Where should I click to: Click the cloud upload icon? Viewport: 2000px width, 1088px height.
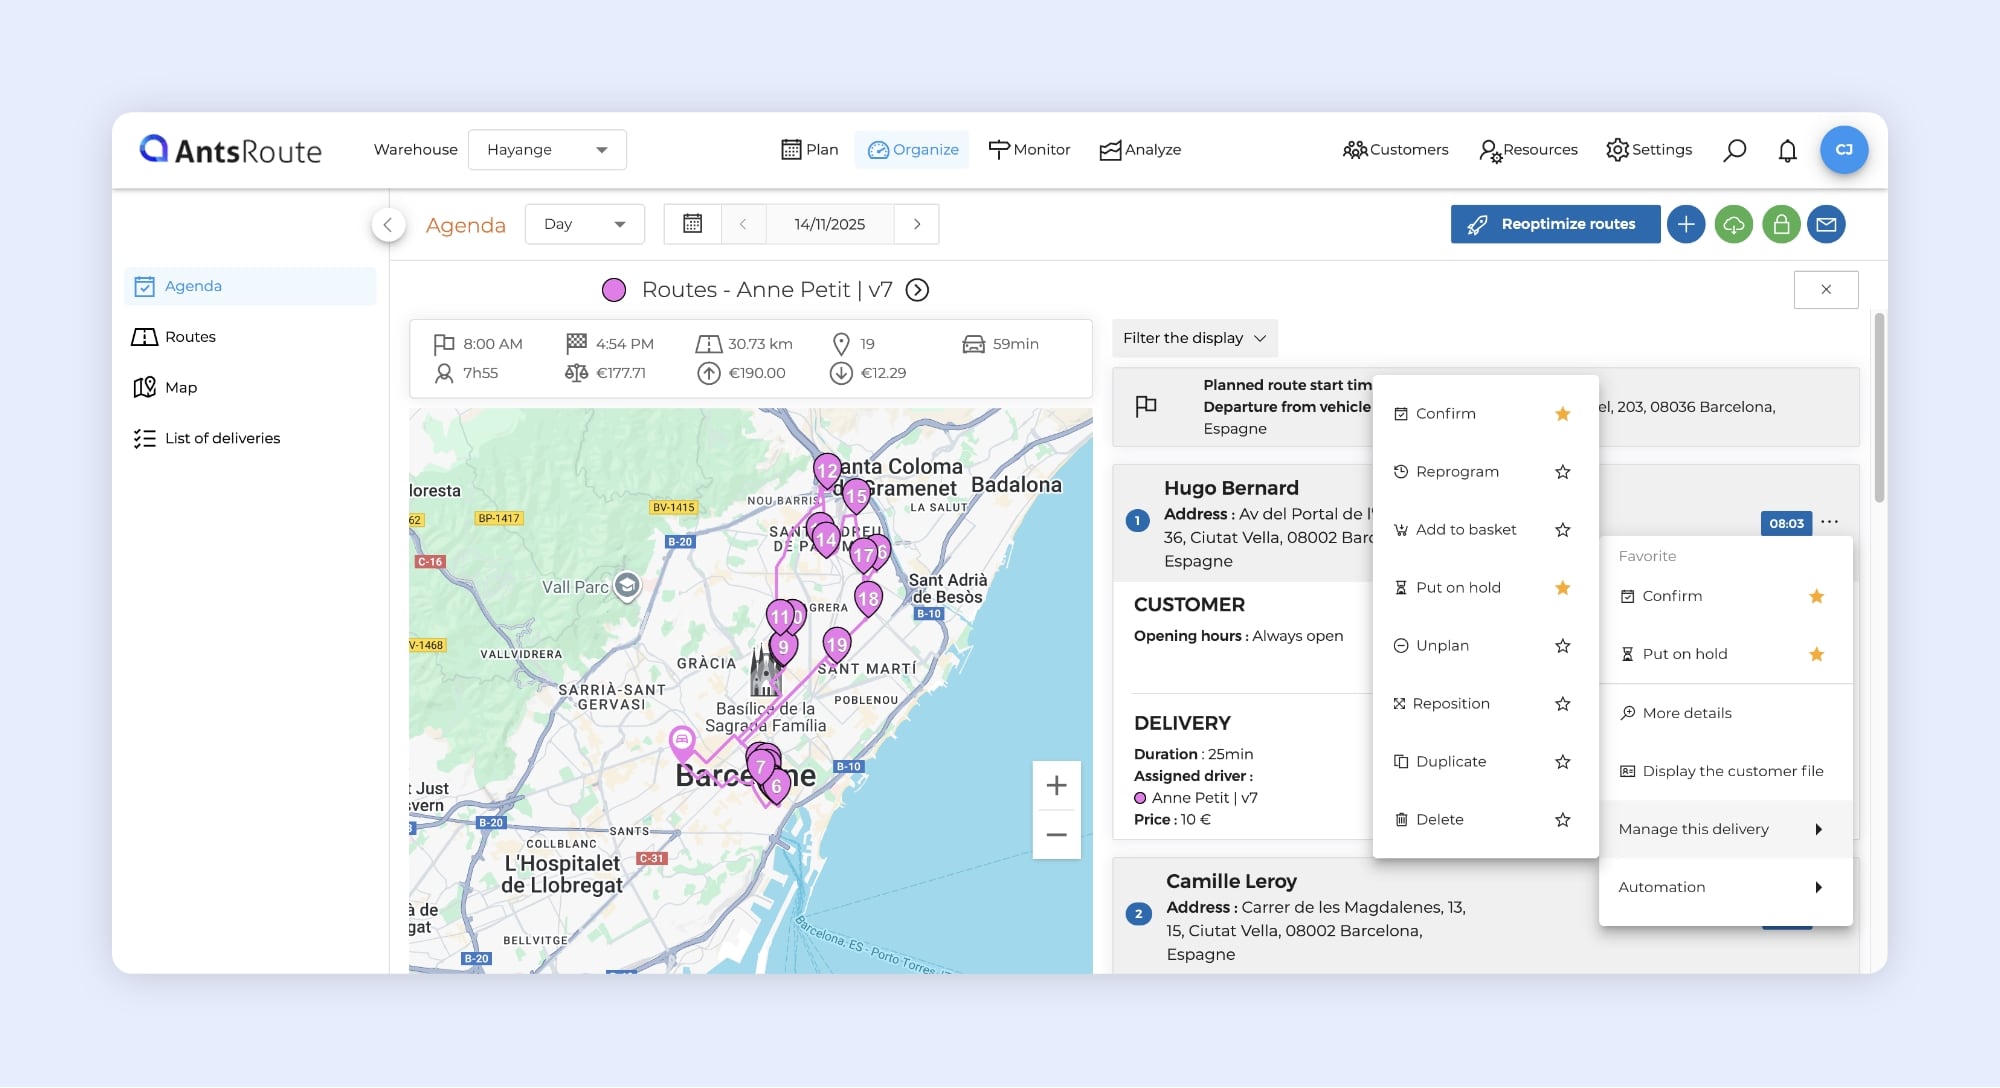[1734, 224]
